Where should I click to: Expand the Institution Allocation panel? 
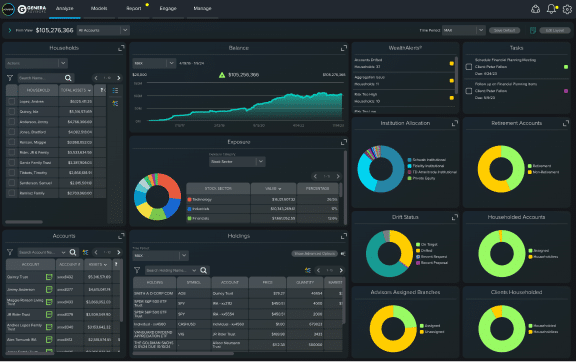click(454, 123)
